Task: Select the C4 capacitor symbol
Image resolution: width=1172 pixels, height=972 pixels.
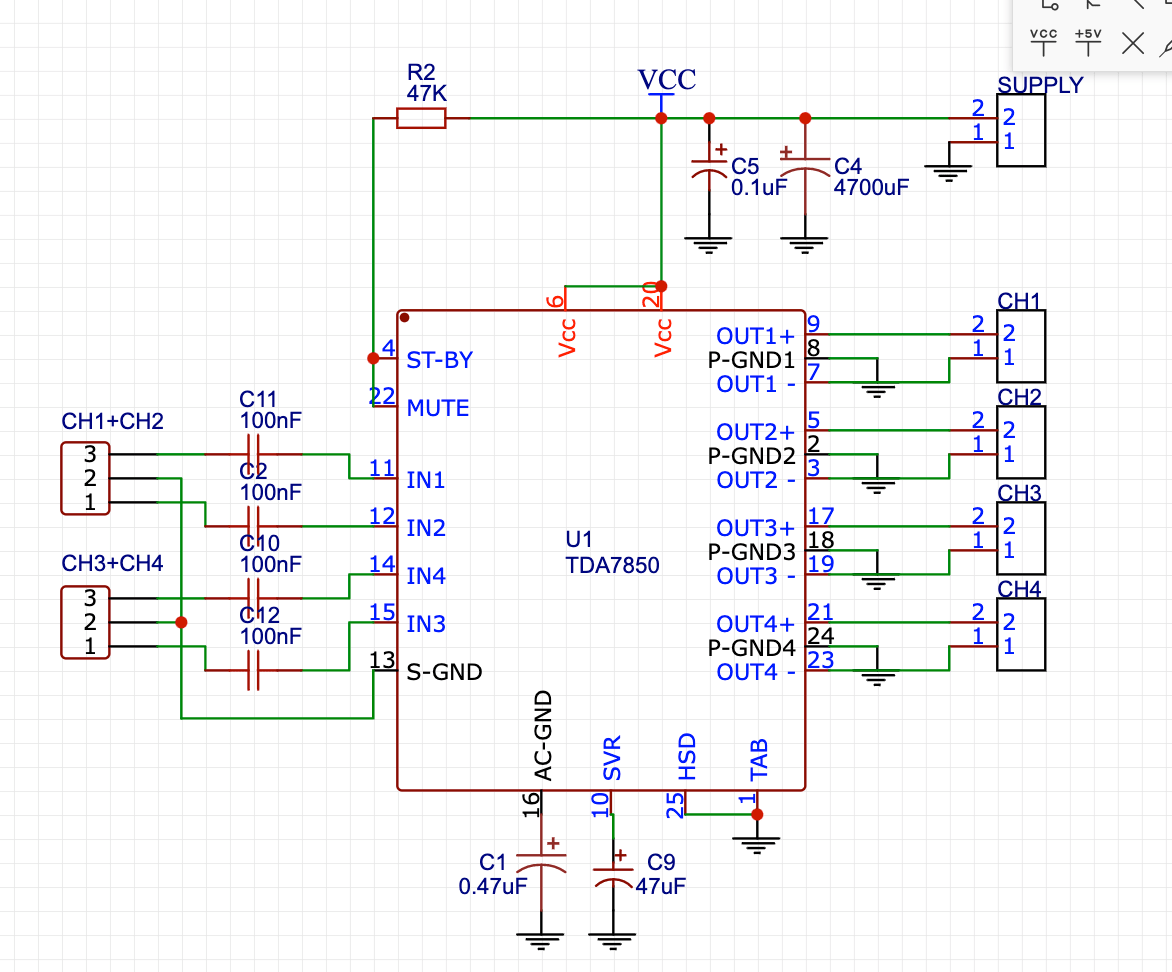Action: tap(804, 167)
